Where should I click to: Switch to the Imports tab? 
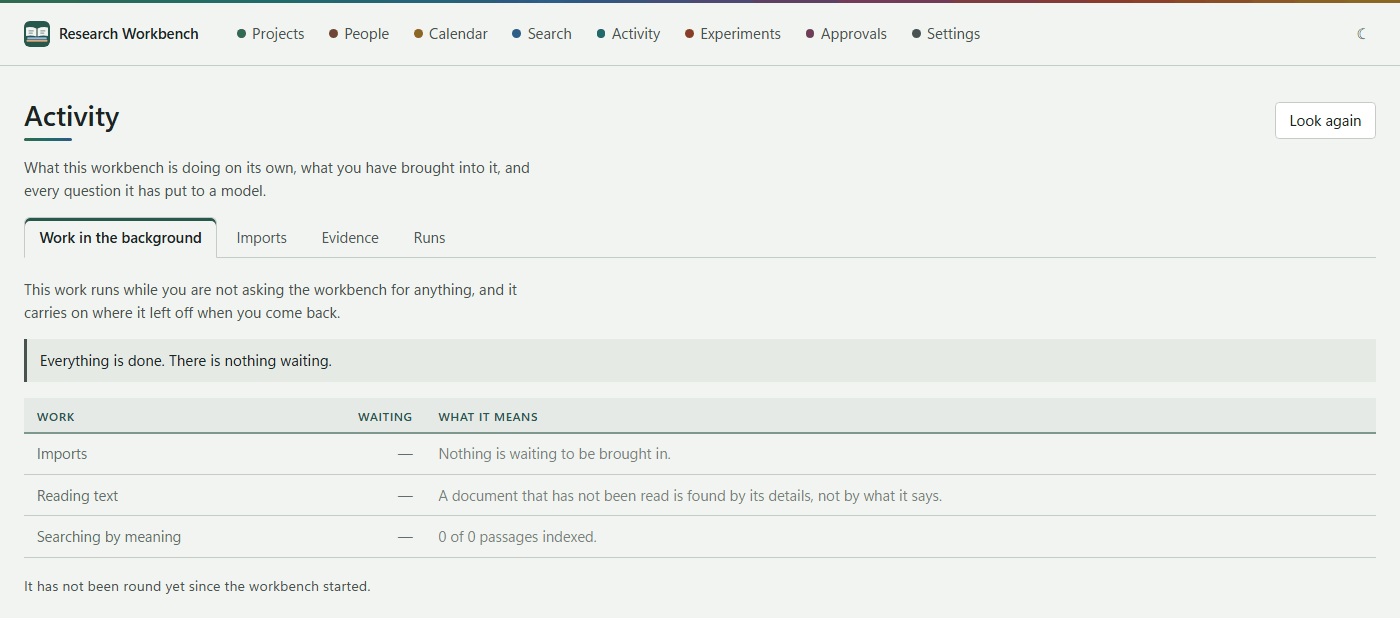[262, 238]
